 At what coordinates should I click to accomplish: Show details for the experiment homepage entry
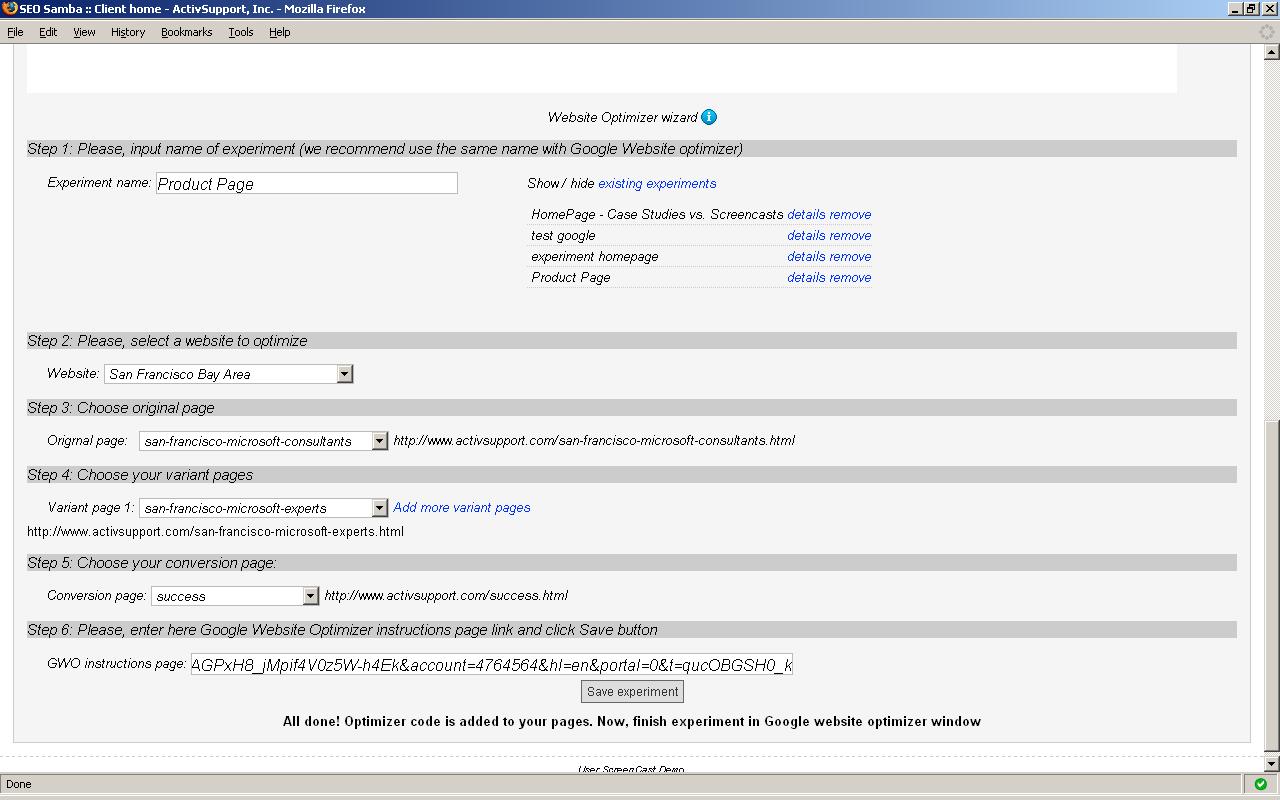tap(806, 257)
